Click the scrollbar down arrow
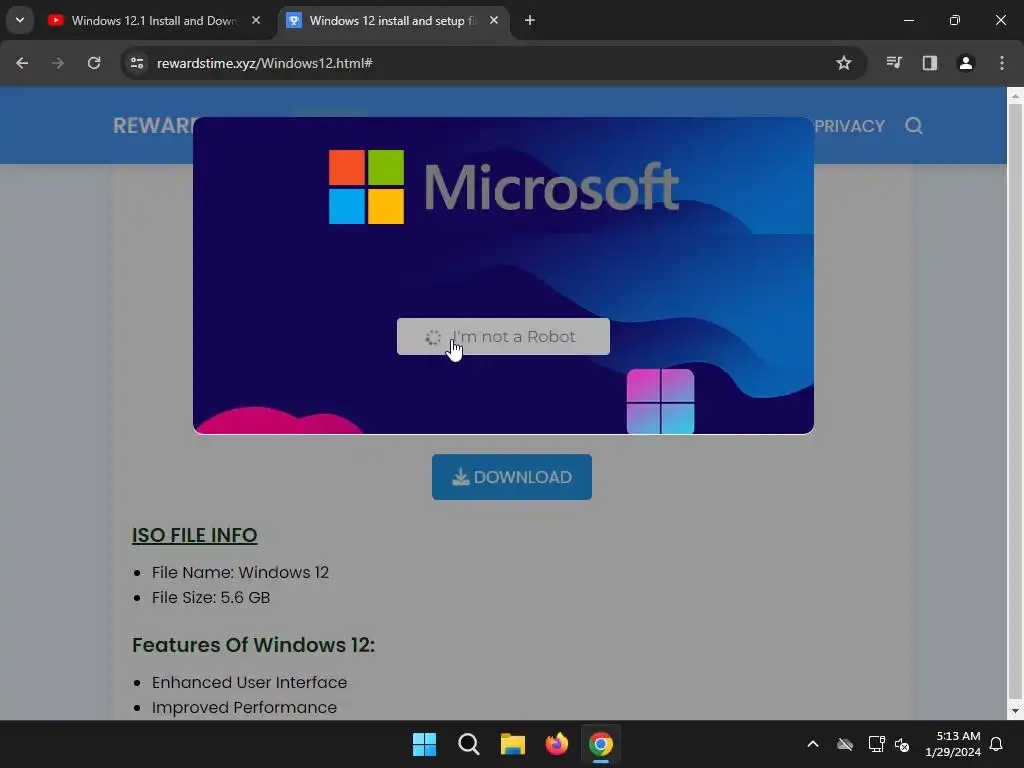The image size is (1024, 768). [x=1015, y=711]
